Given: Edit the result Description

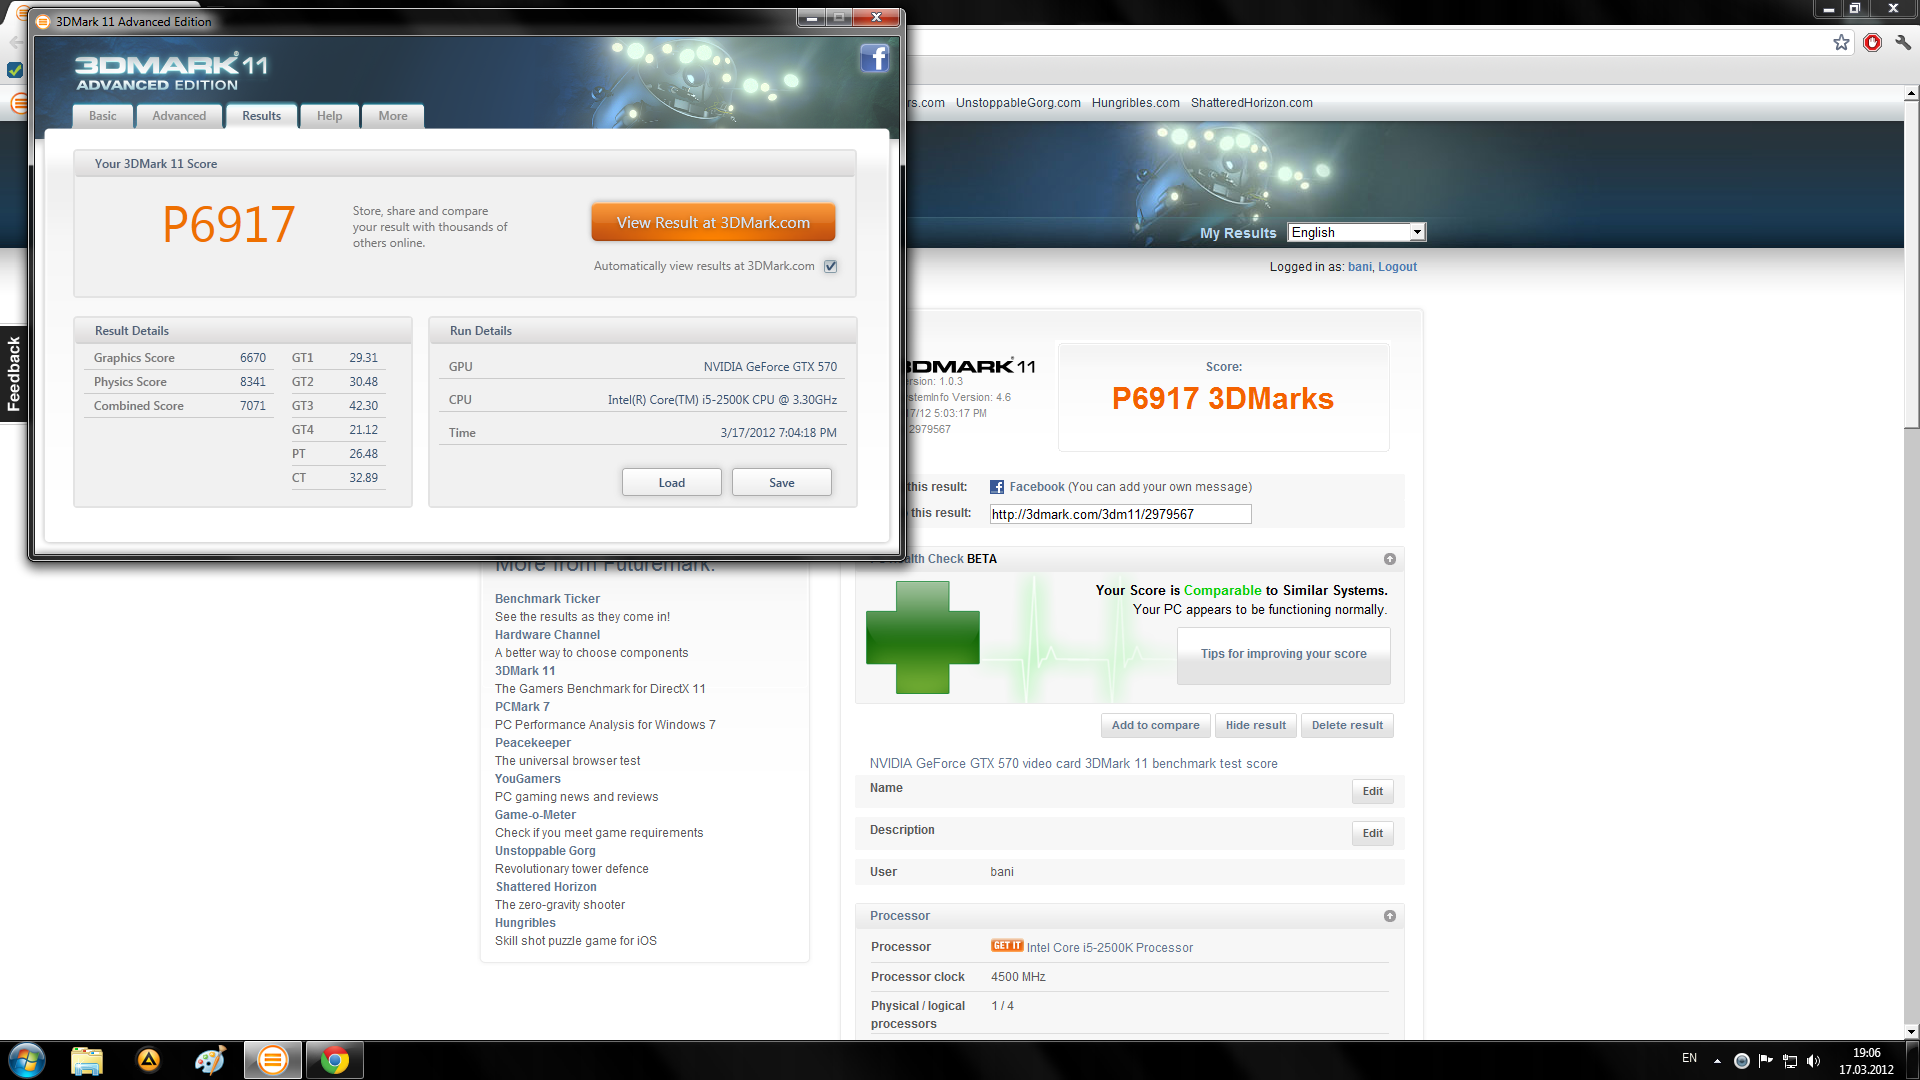Looking at the screenshot, I should pyautogui.click(x=1373, y=834).
